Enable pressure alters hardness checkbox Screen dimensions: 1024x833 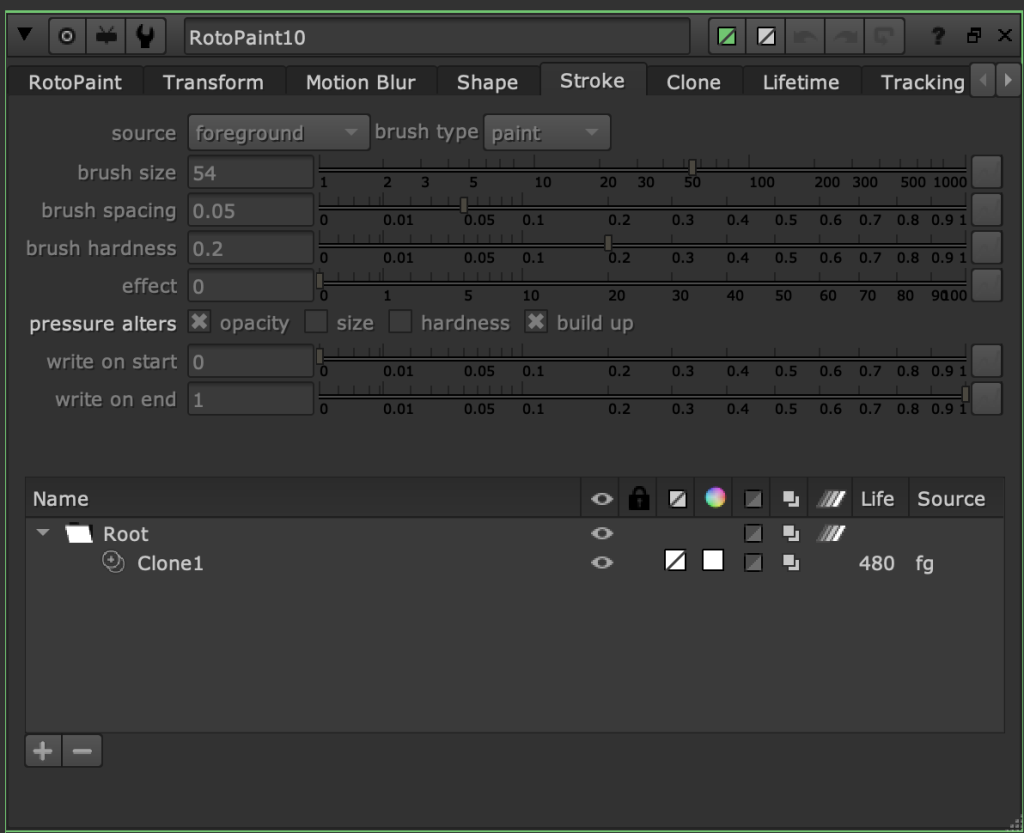pyautogui.click(x=400, y=321)
